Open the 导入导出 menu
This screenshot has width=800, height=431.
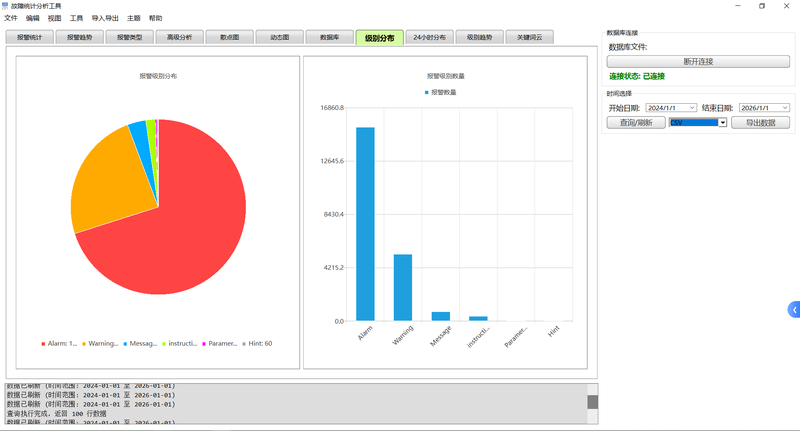click(105, 18)
